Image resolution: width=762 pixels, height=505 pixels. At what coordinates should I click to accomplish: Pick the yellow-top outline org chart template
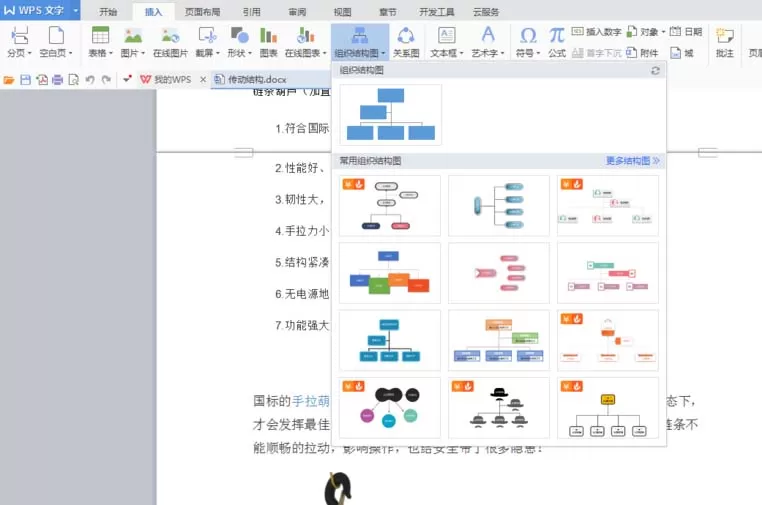pos(607,408)
